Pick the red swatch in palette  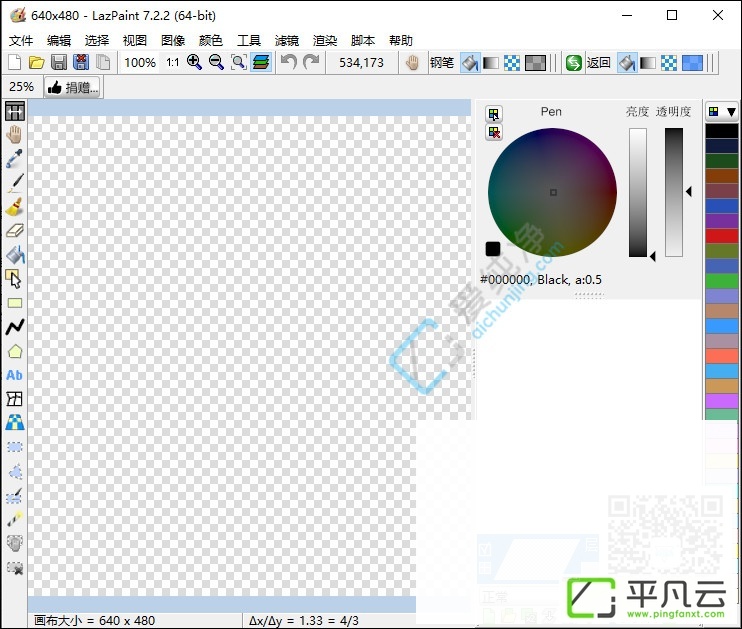pyautogui.click(x=722, y=235)
